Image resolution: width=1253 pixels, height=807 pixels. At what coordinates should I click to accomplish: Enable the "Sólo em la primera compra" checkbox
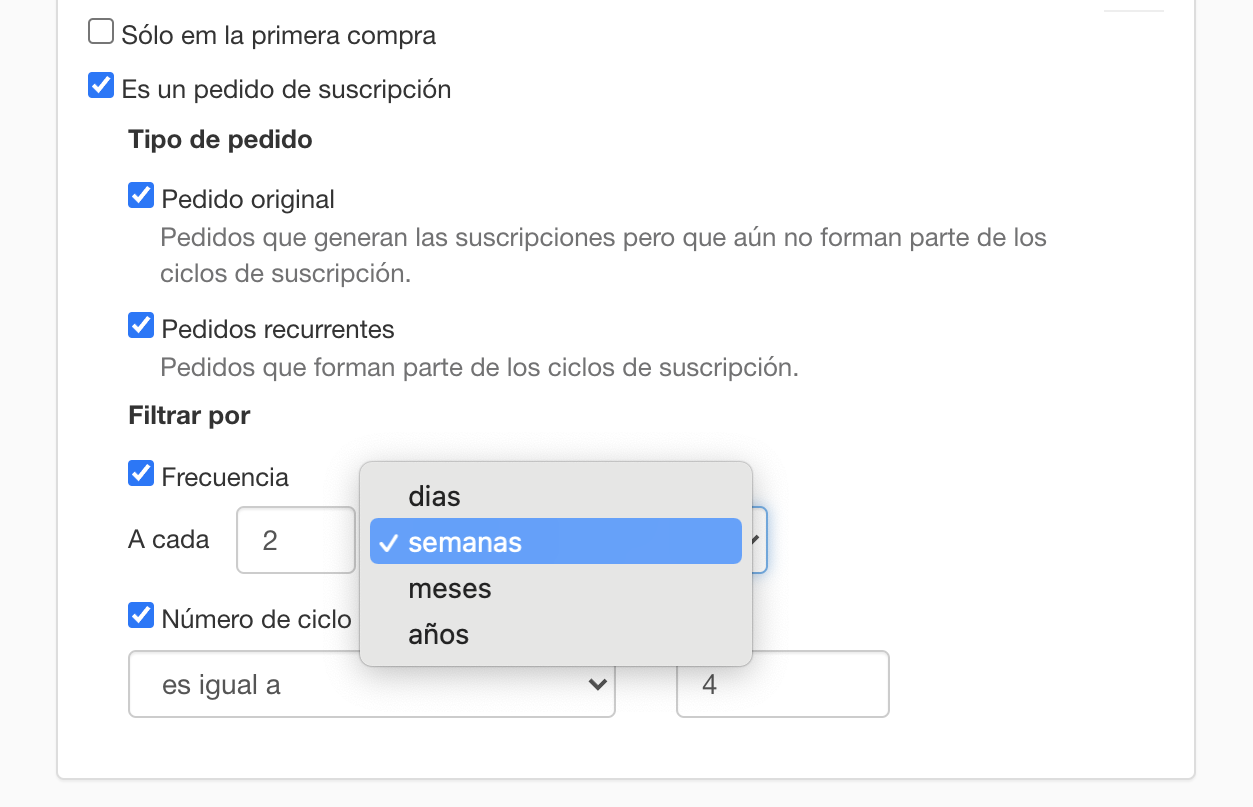(x=100, y=30)
